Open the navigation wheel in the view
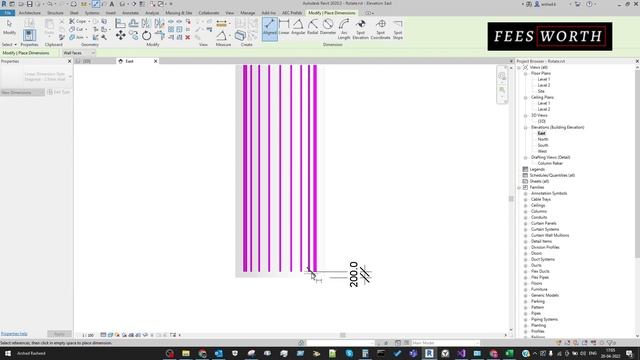 pyautogui.click(x=502, y=76)
